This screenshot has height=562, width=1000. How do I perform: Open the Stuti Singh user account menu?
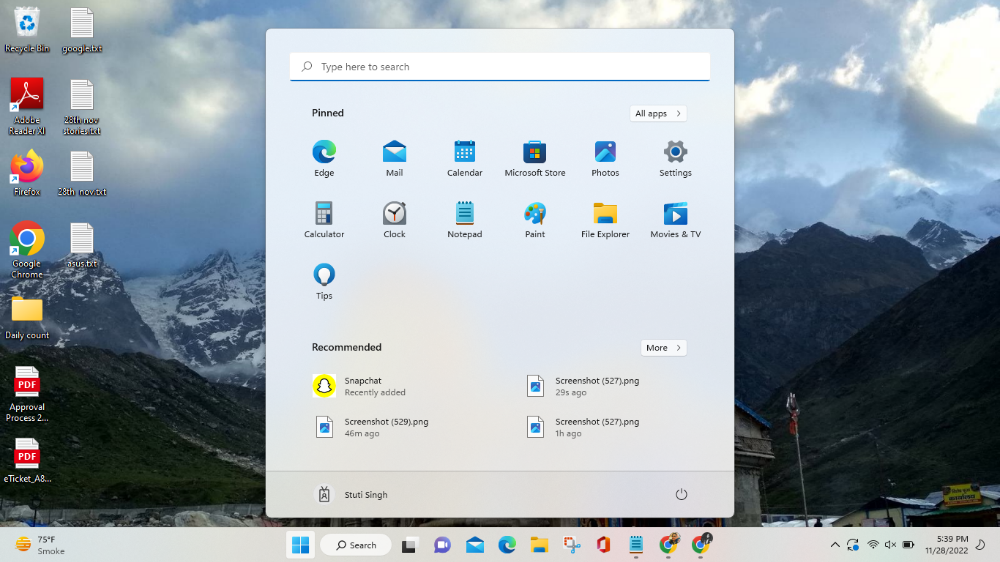tap(352, 495)
